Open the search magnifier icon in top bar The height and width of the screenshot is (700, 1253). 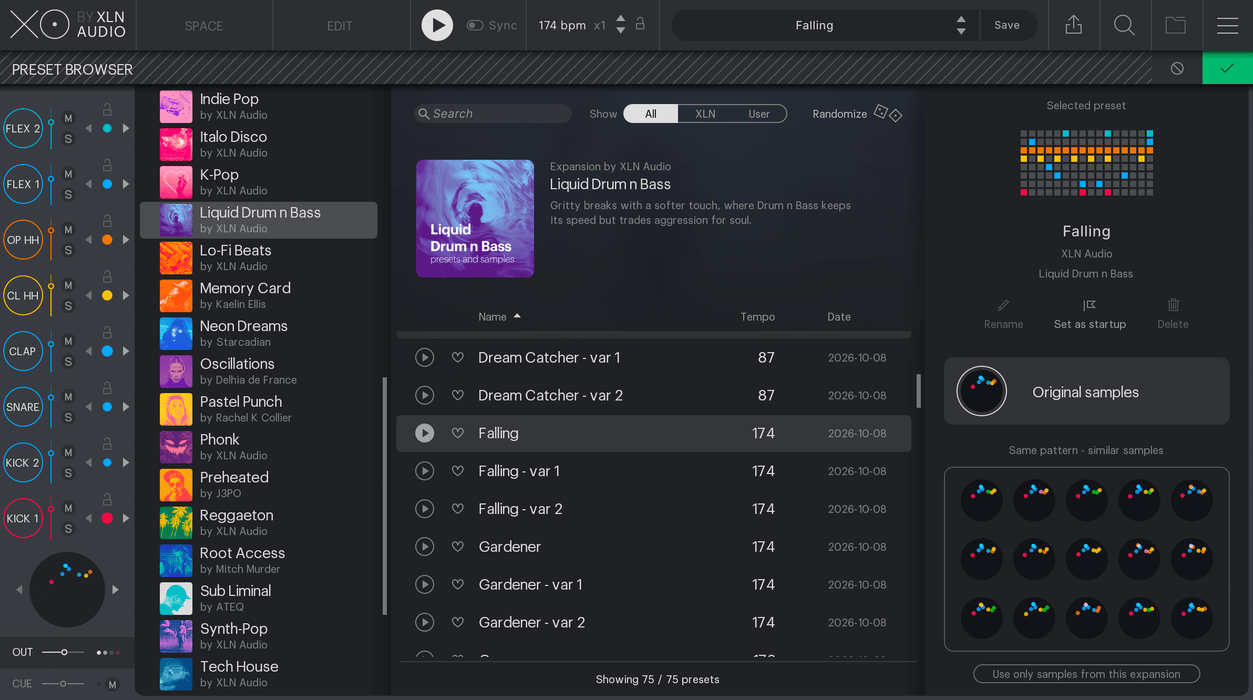pos(1124,25)
